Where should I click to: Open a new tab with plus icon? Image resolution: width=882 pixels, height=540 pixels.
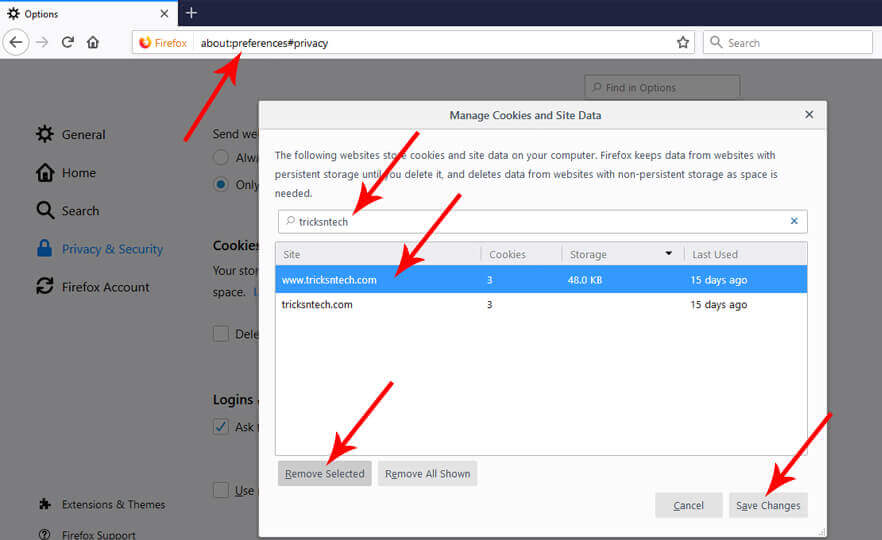(x=191, y=13)
